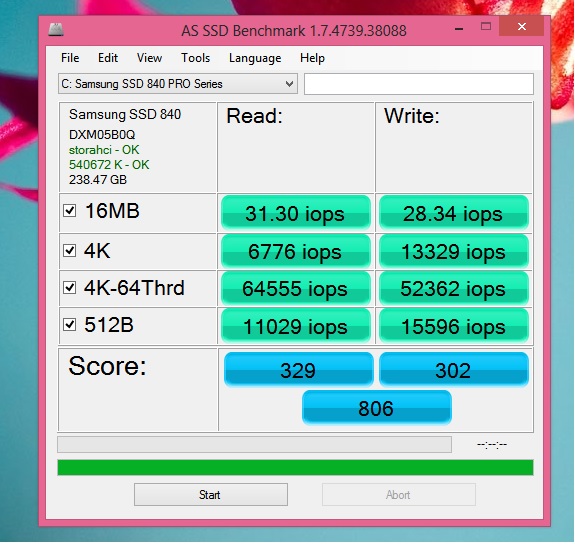Click the grey current-test progress bar
575x546 pixels.
pyautogui.click(x=254, y=444)
